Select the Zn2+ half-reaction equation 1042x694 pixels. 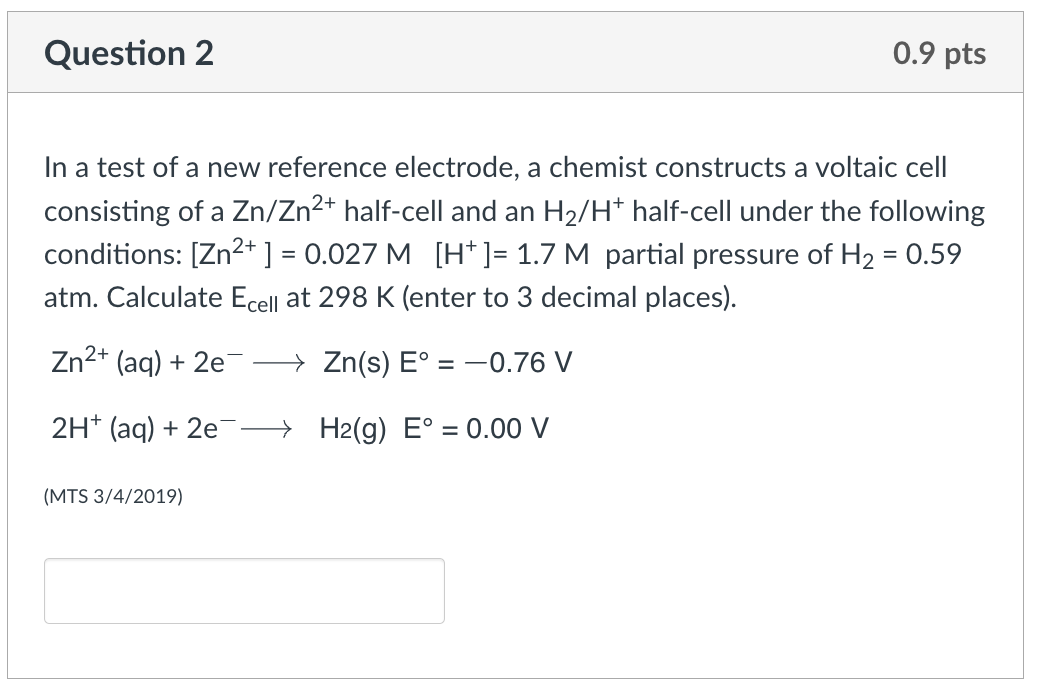pos(310,362)
